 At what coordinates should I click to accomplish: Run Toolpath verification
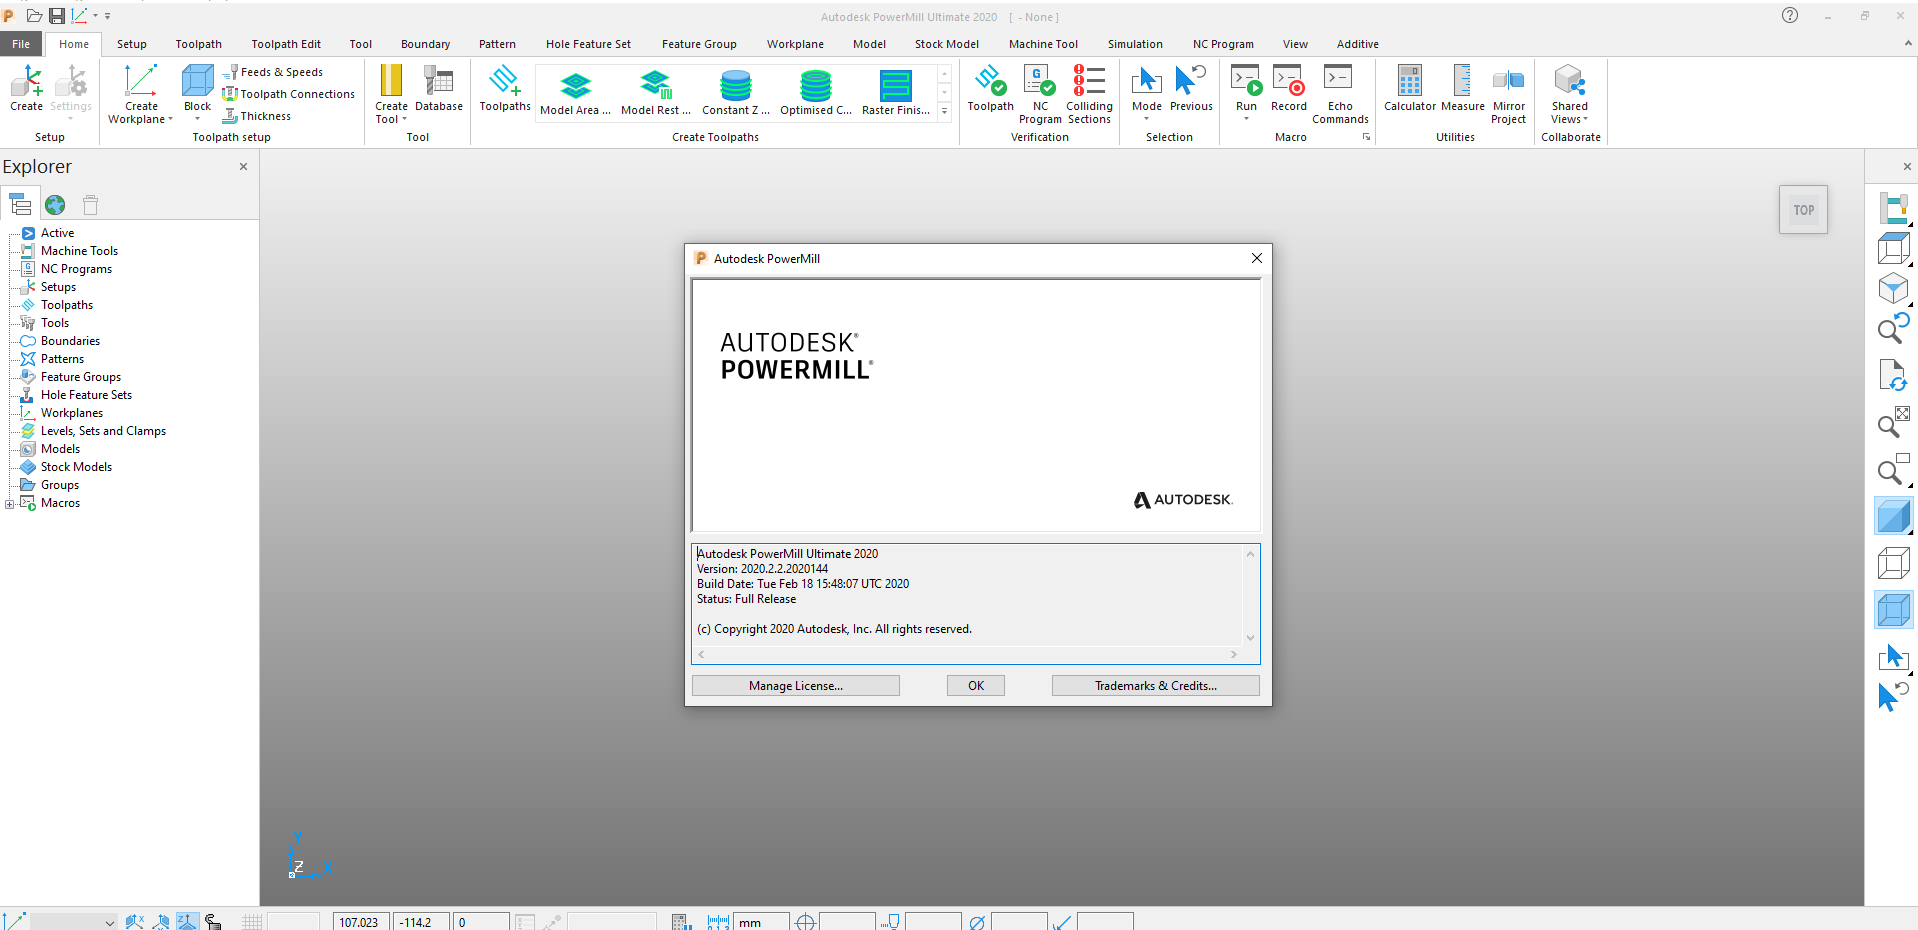coord(990,88)
